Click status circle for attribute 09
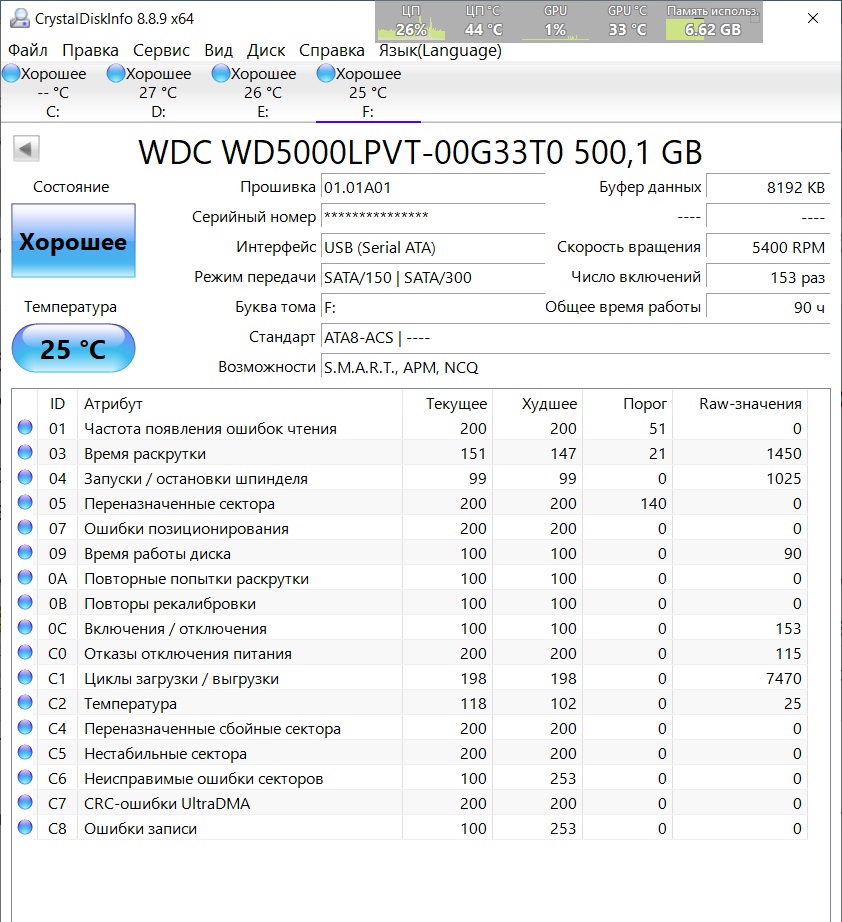The image size is (842, 922). pyautogui.click(x=25, y=552)
